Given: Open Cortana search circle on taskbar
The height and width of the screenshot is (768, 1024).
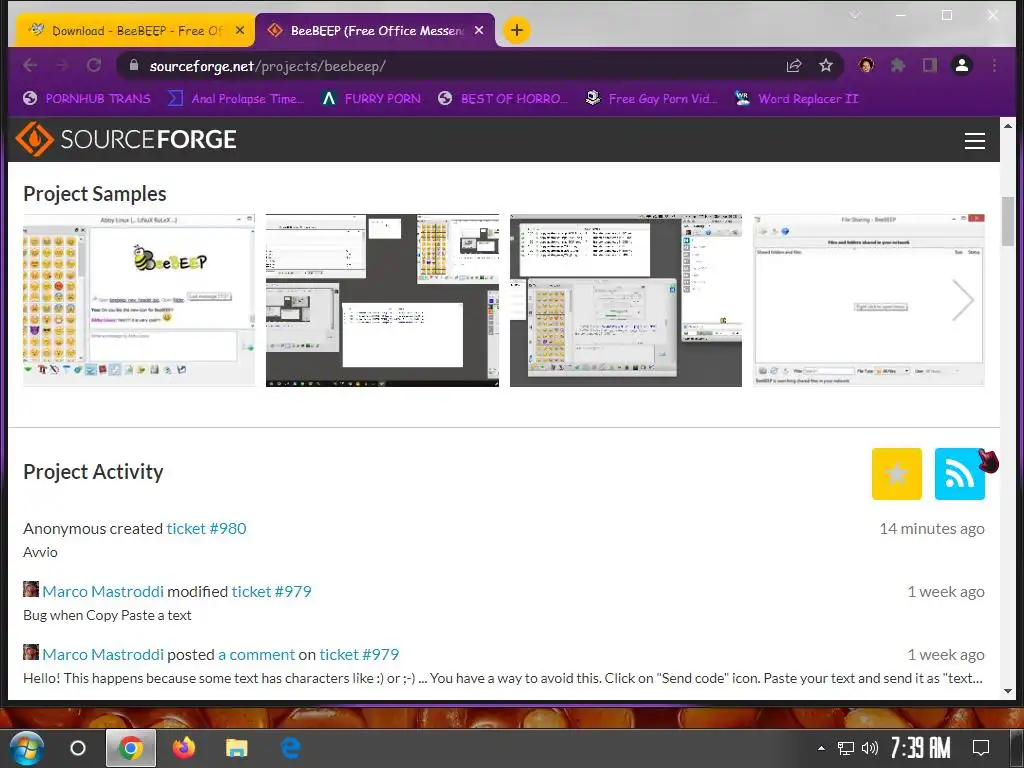Looking at the screenshot, I should (78, 748).
